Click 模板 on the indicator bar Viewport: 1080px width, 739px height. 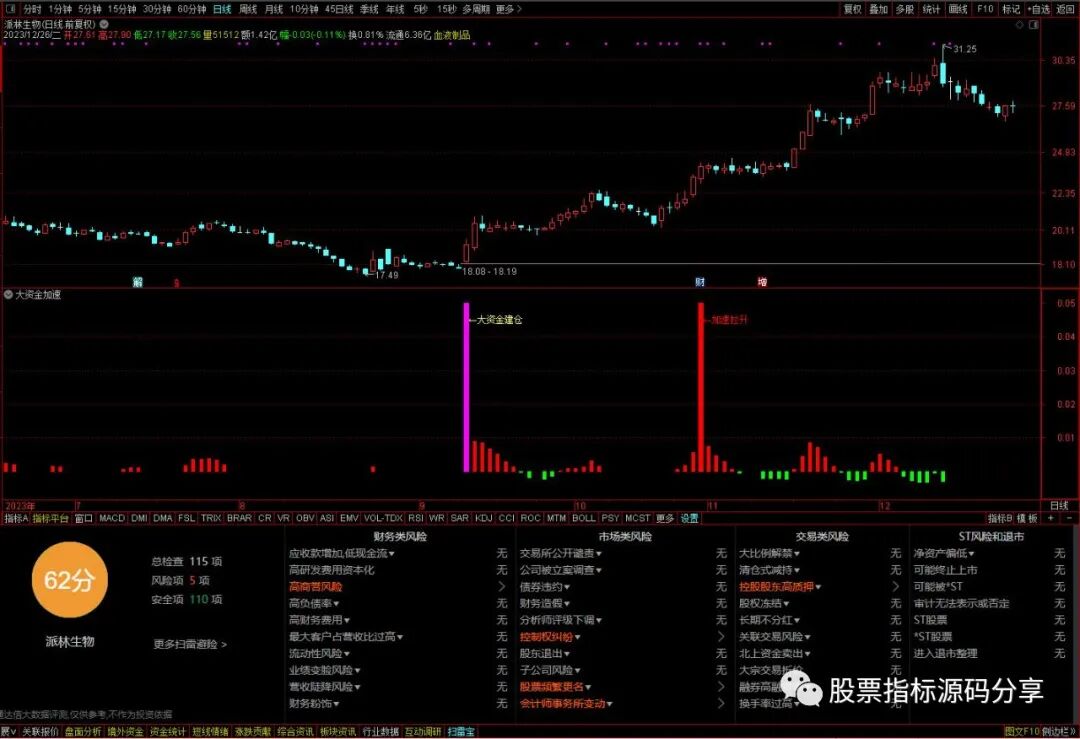(x=1027, y=518)
